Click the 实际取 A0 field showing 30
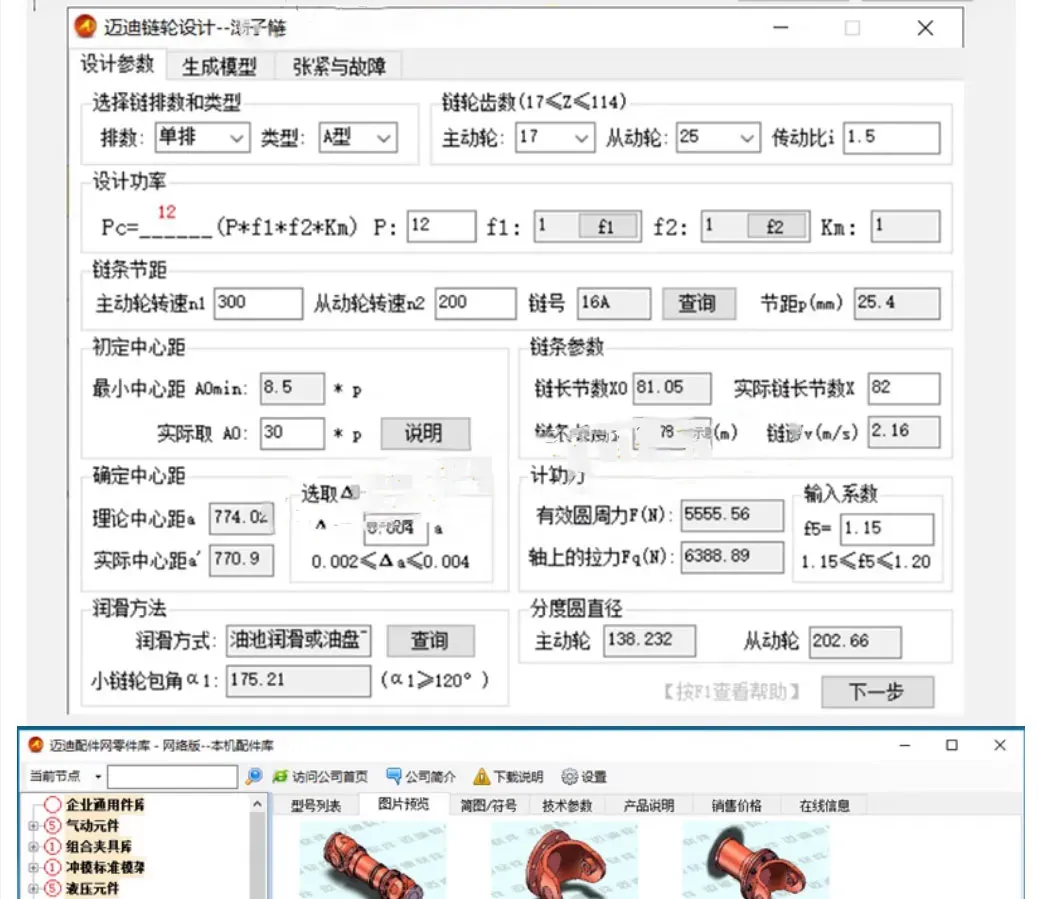The image size is (1038, 899). [292, 434]
